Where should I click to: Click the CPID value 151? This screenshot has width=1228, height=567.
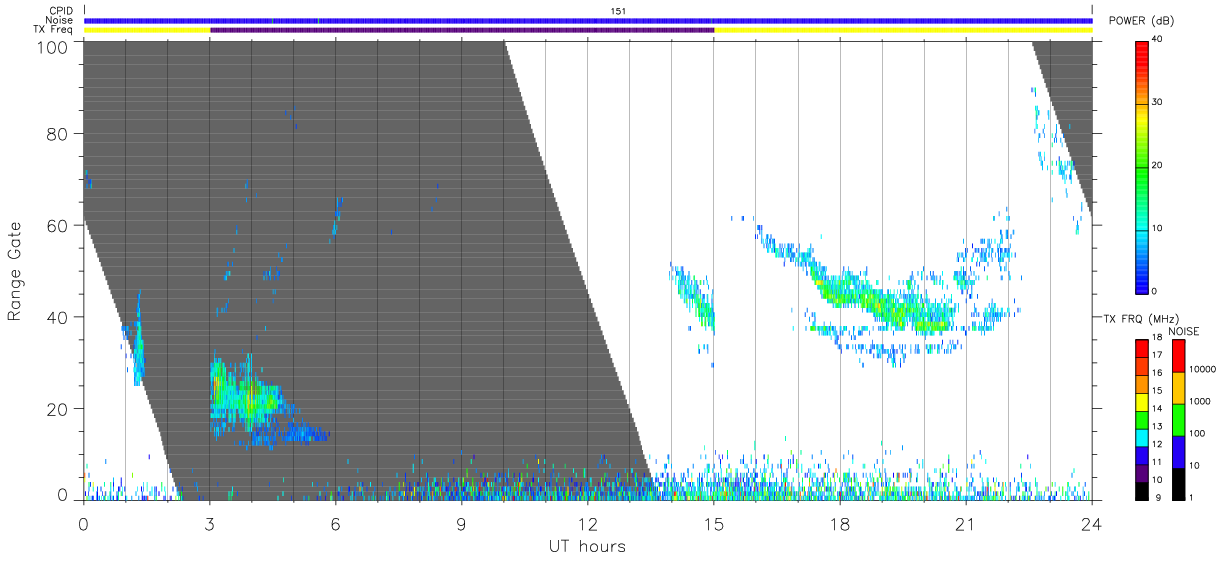coord(618,11)
